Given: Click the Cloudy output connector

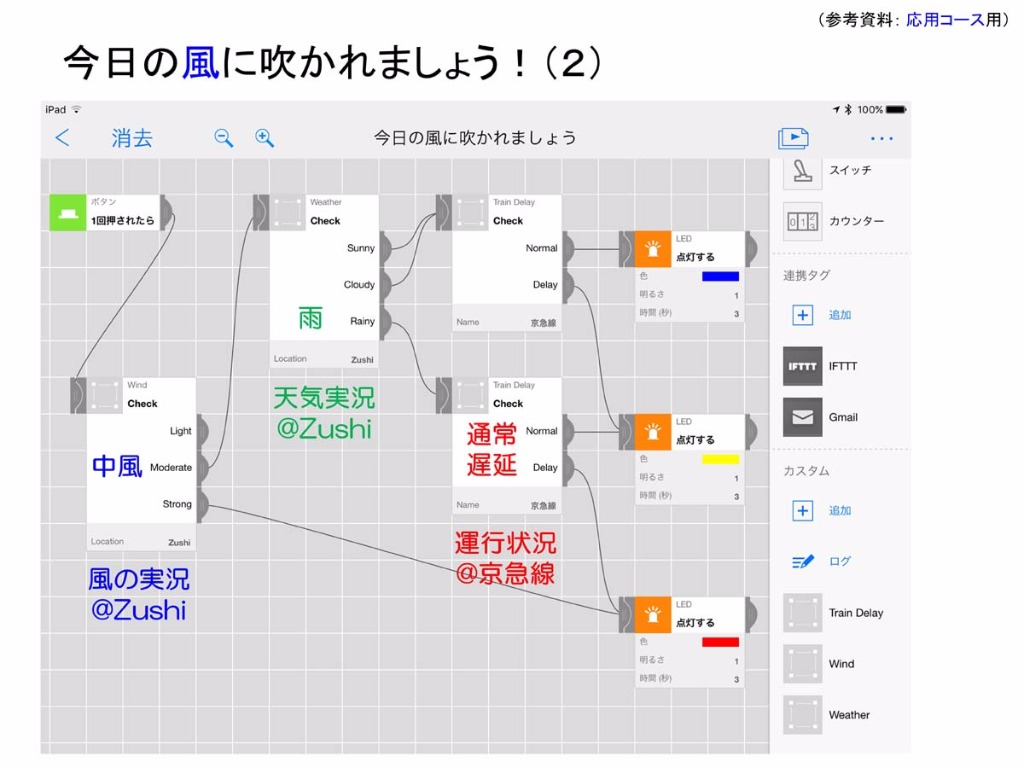Looking at the screenshot, I should pos(385,285).
